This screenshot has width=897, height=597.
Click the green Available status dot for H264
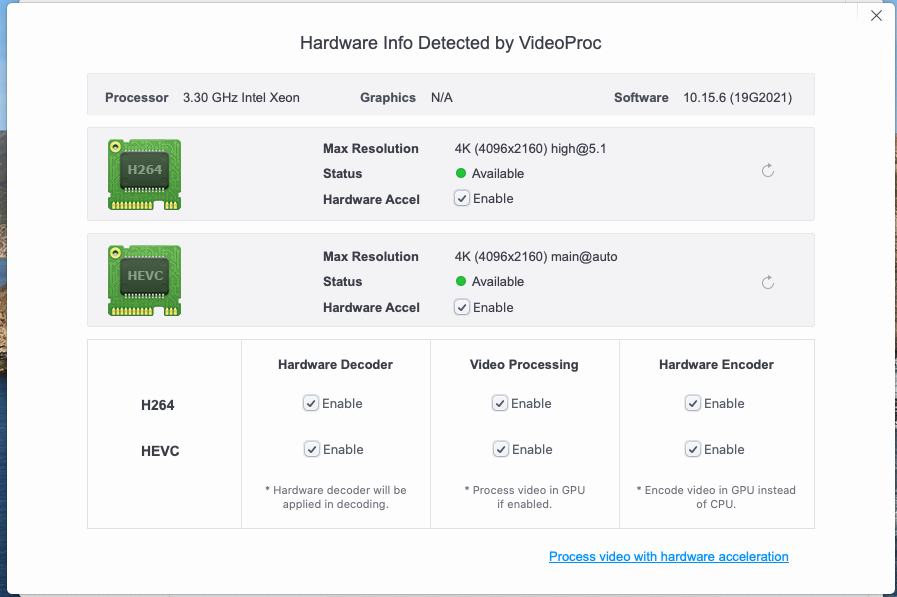pos(461,173)
